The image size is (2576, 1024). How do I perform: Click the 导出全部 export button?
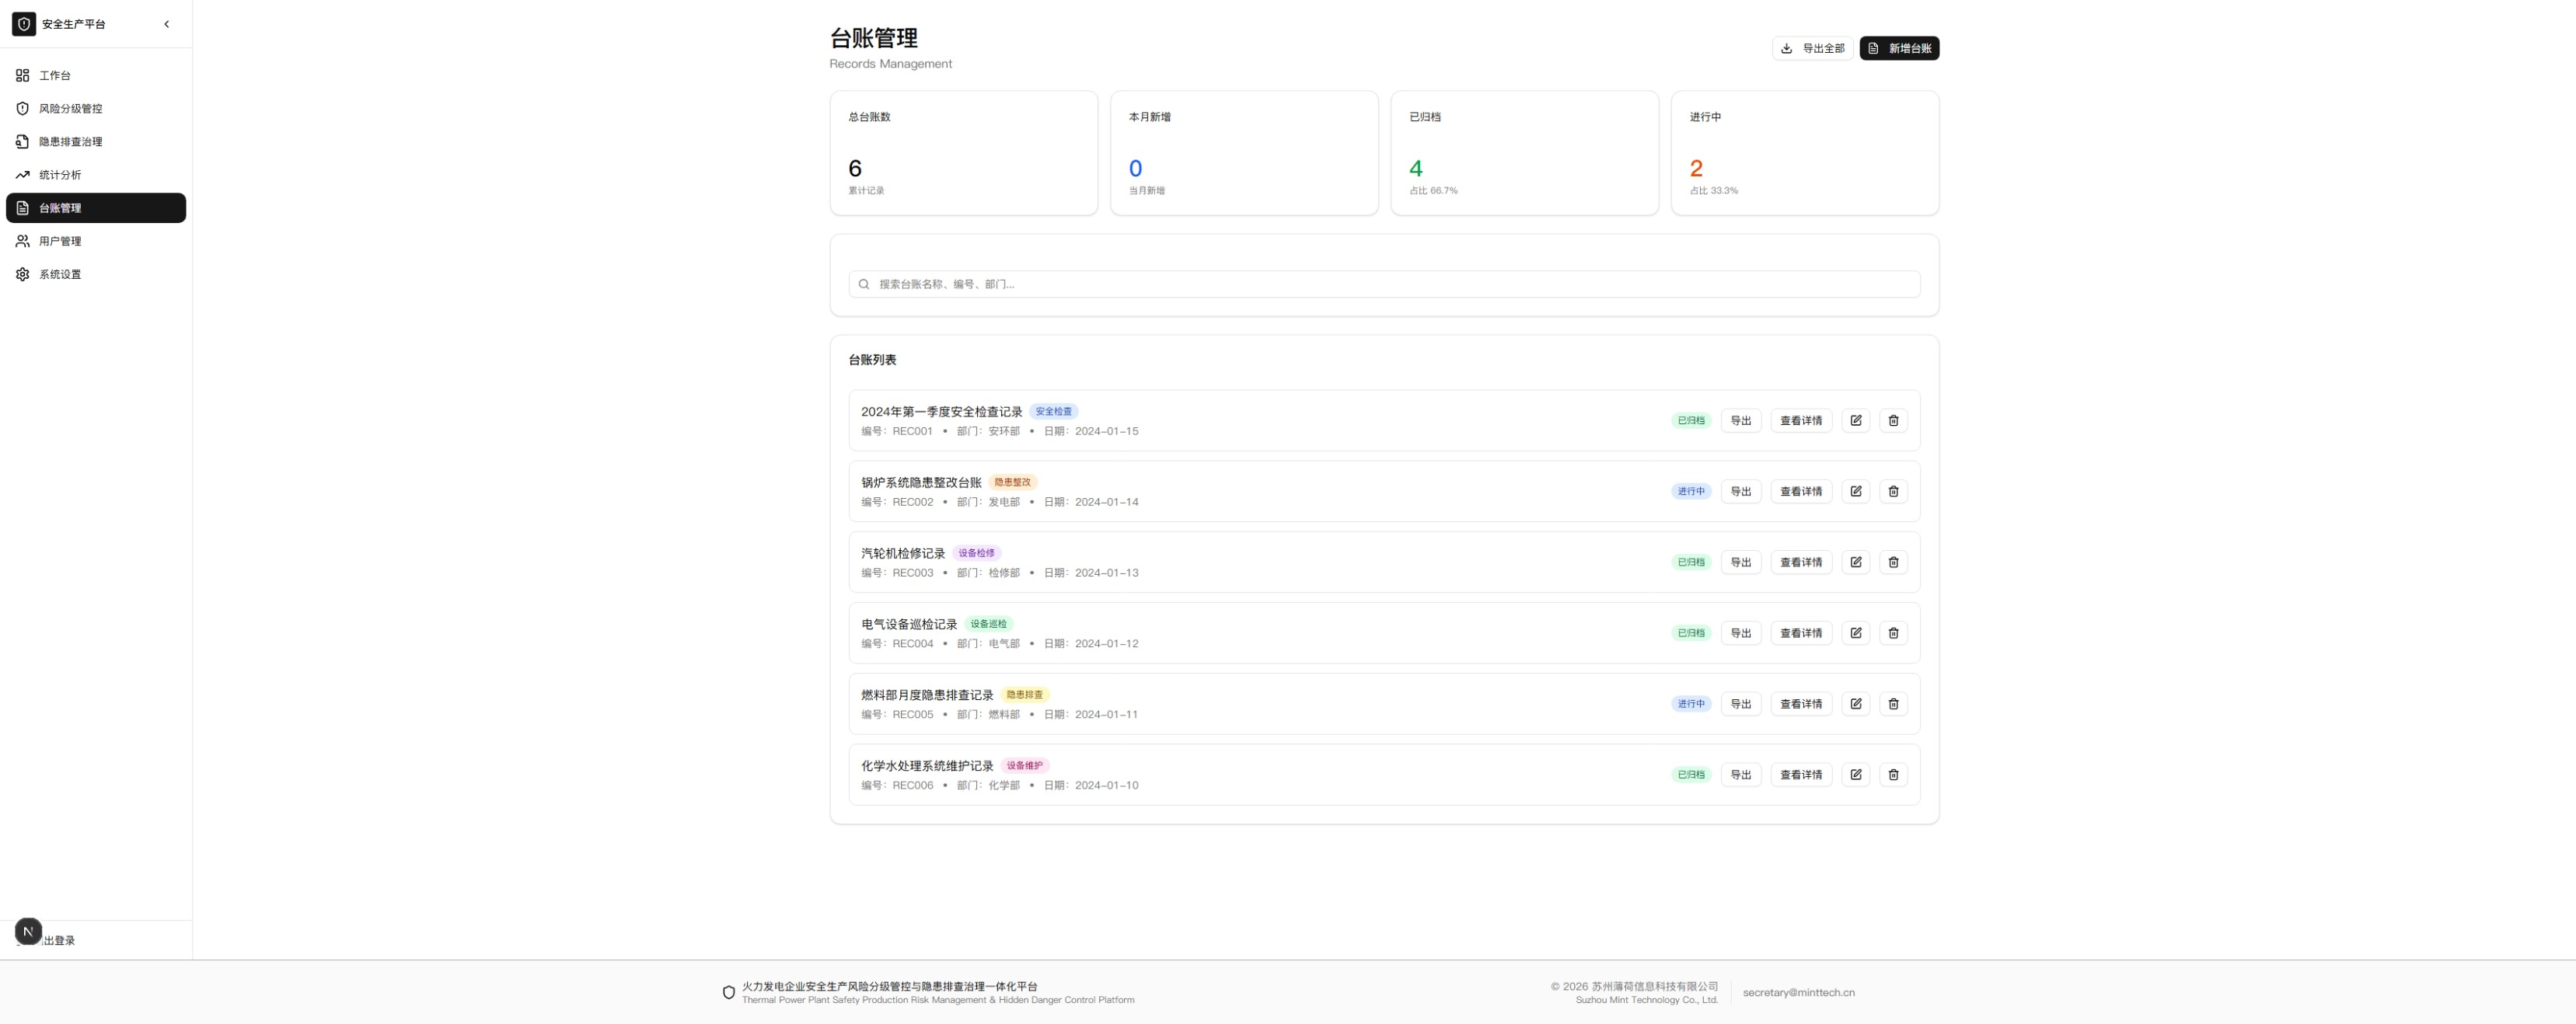click(1812, 48)
